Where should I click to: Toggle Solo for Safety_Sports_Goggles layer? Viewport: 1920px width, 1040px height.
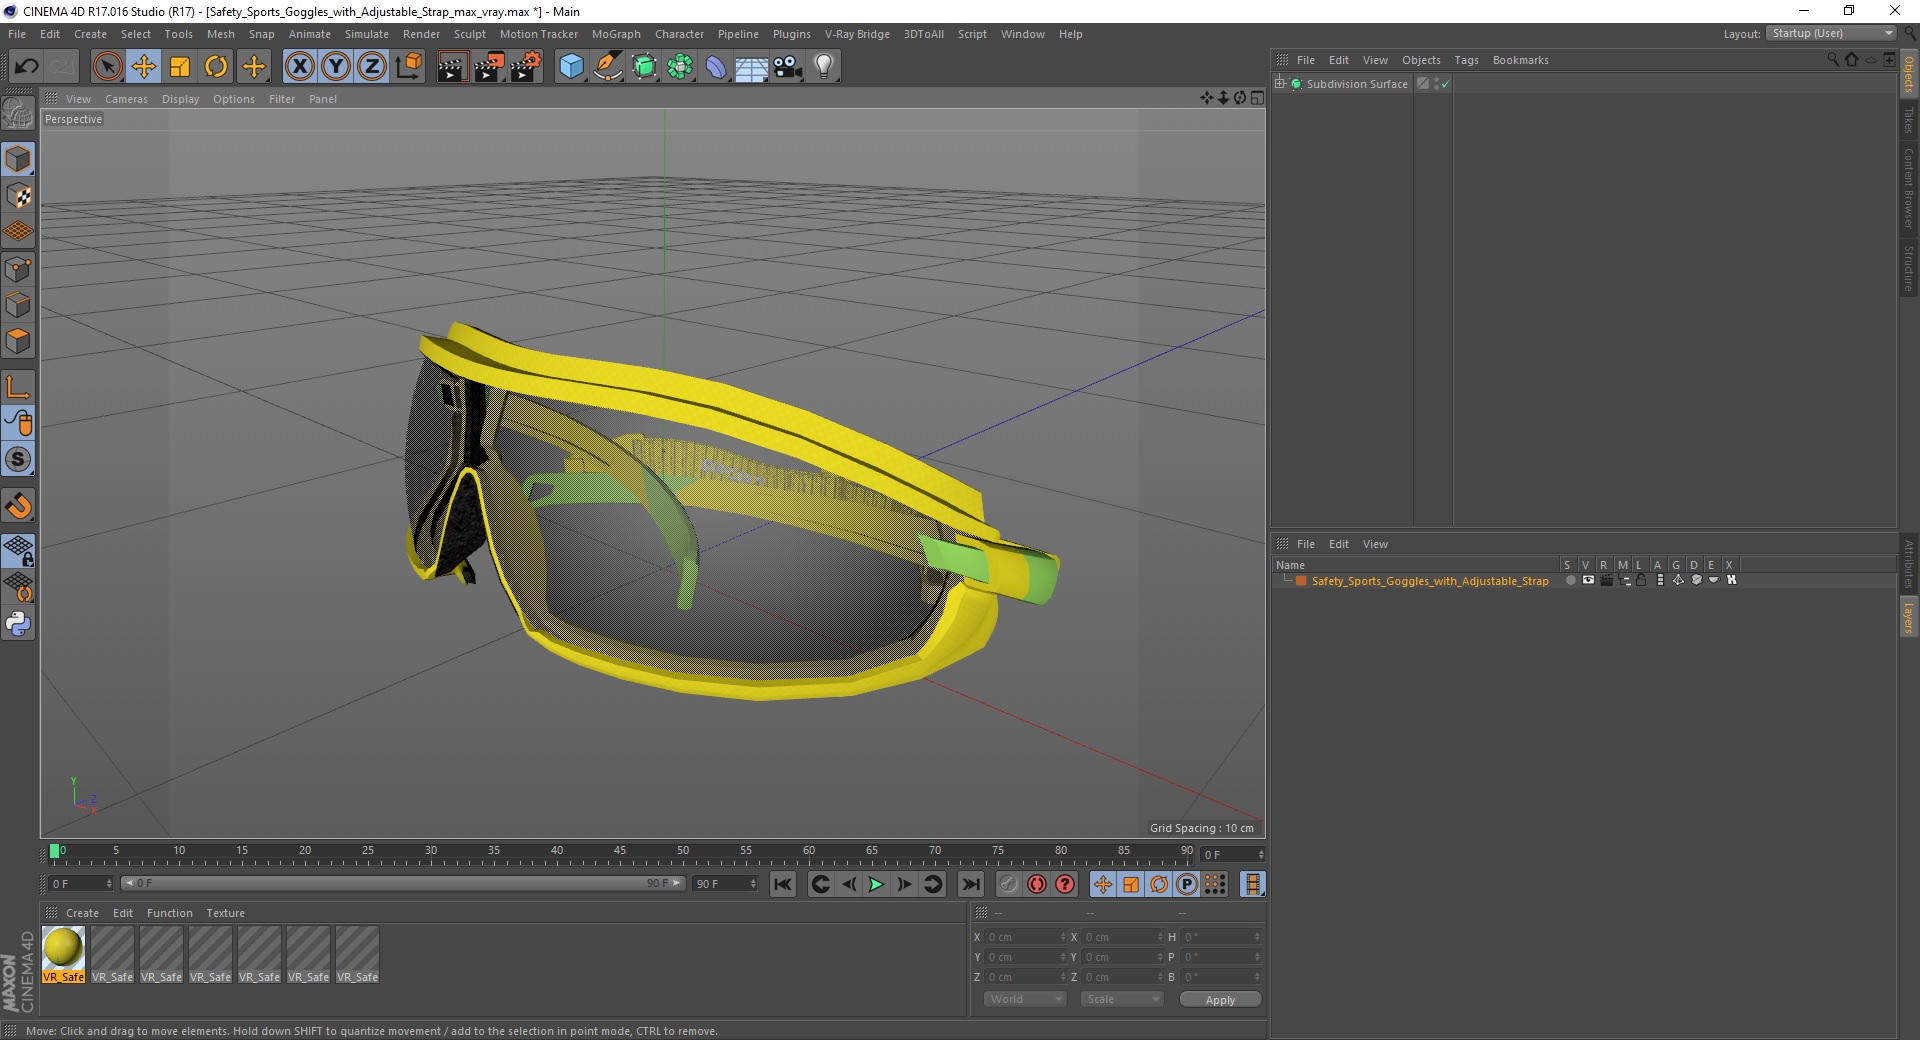[1570, 580]
